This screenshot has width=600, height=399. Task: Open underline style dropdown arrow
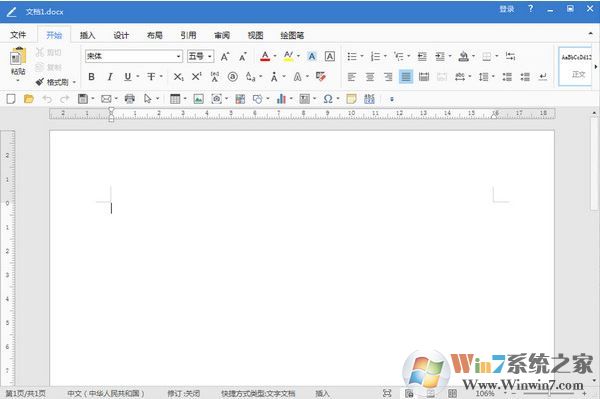pos(138,77)
